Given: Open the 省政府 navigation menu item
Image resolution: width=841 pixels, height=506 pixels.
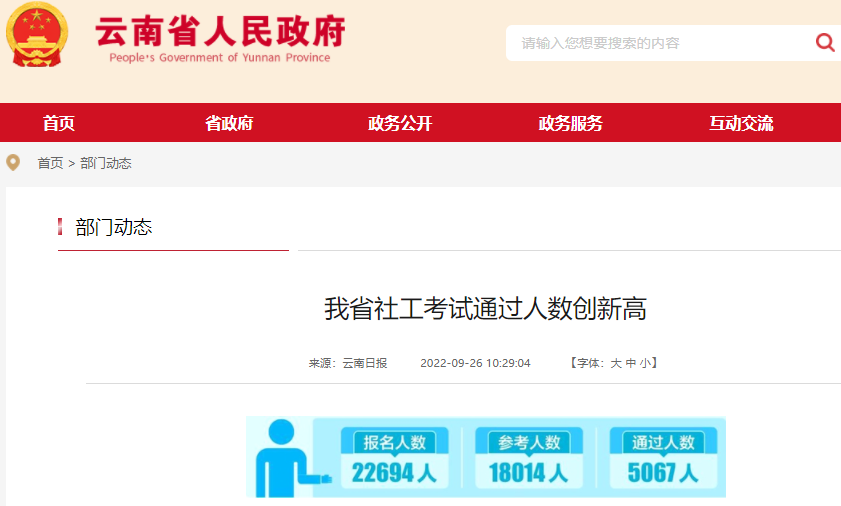Looking at the screenshot, I should pos(229,123).
